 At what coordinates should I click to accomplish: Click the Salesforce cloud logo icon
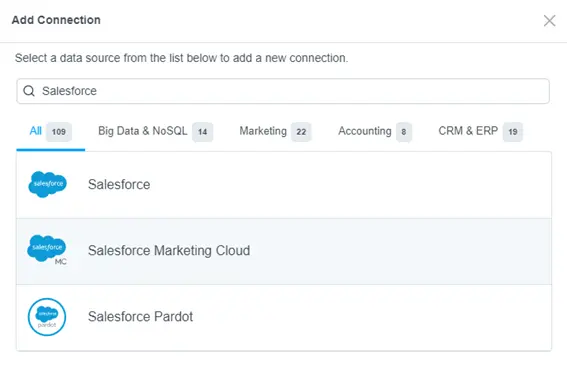tap(48, 184)
